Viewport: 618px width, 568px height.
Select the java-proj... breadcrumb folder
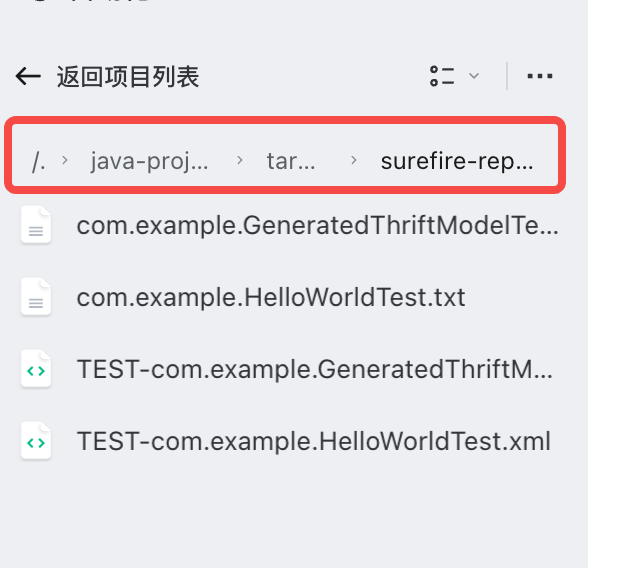pos(149,161)
